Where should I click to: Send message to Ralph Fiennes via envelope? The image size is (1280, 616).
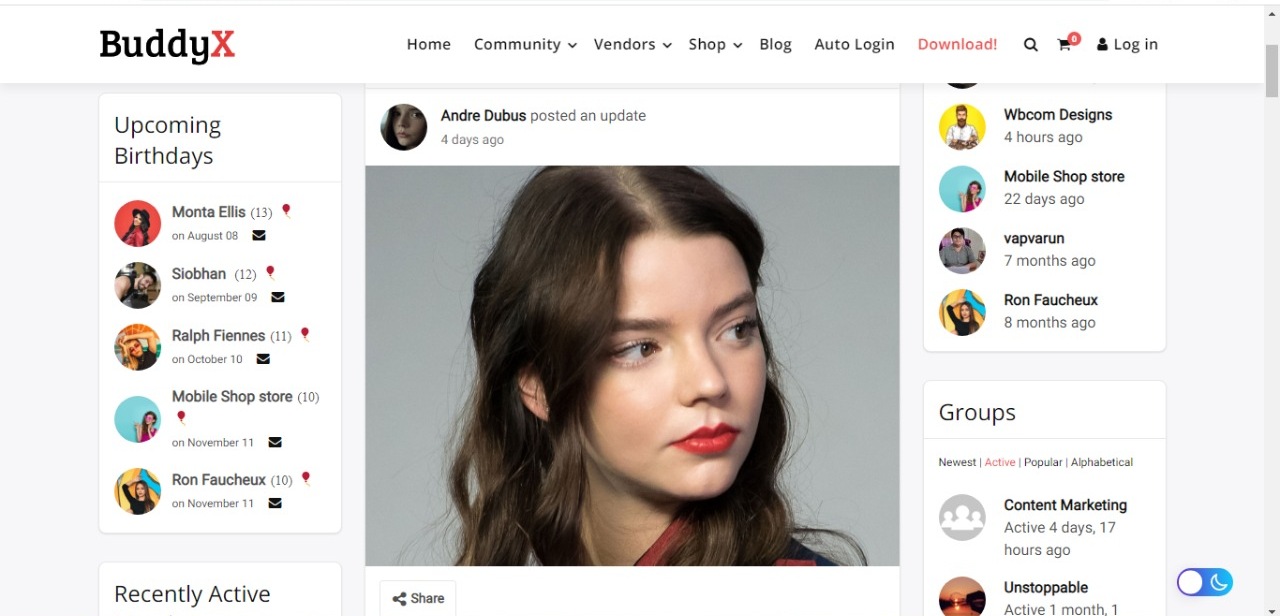coord(263,359)
